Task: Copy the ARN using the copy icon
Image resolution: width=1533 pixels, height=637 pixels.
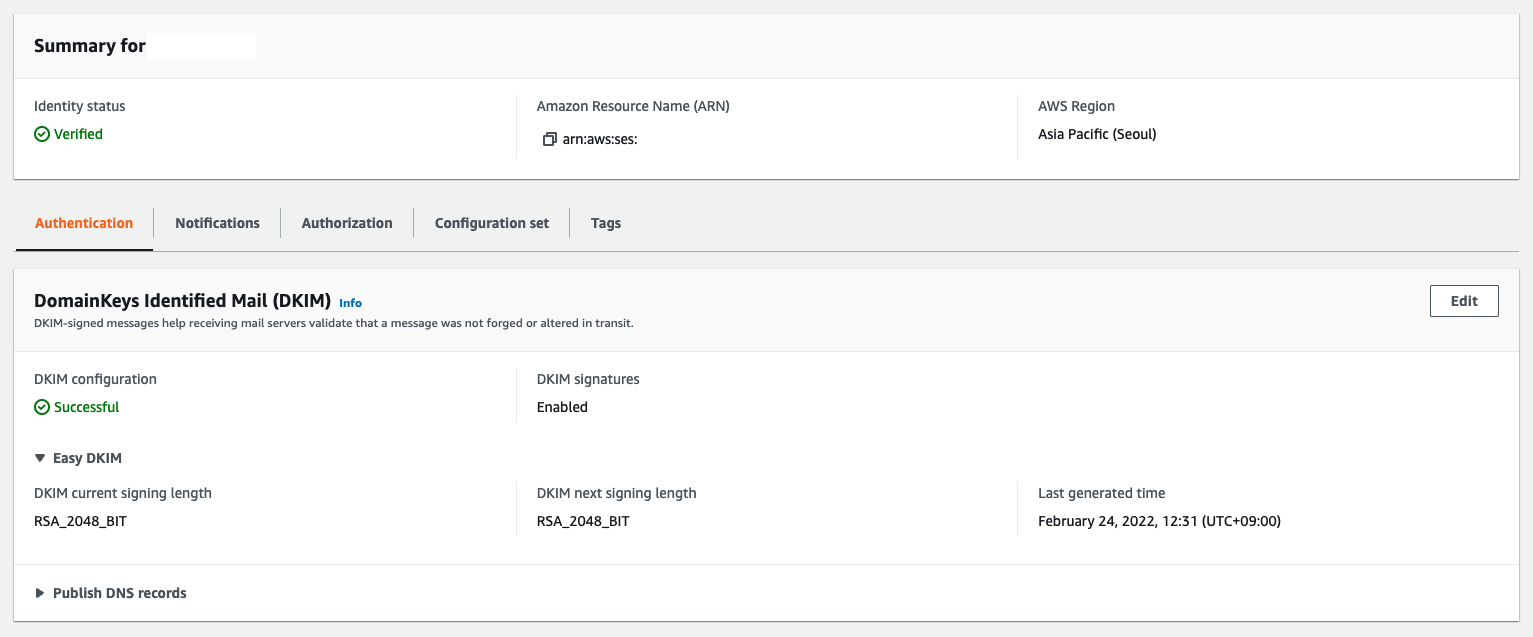Action: tap(549, 140)
